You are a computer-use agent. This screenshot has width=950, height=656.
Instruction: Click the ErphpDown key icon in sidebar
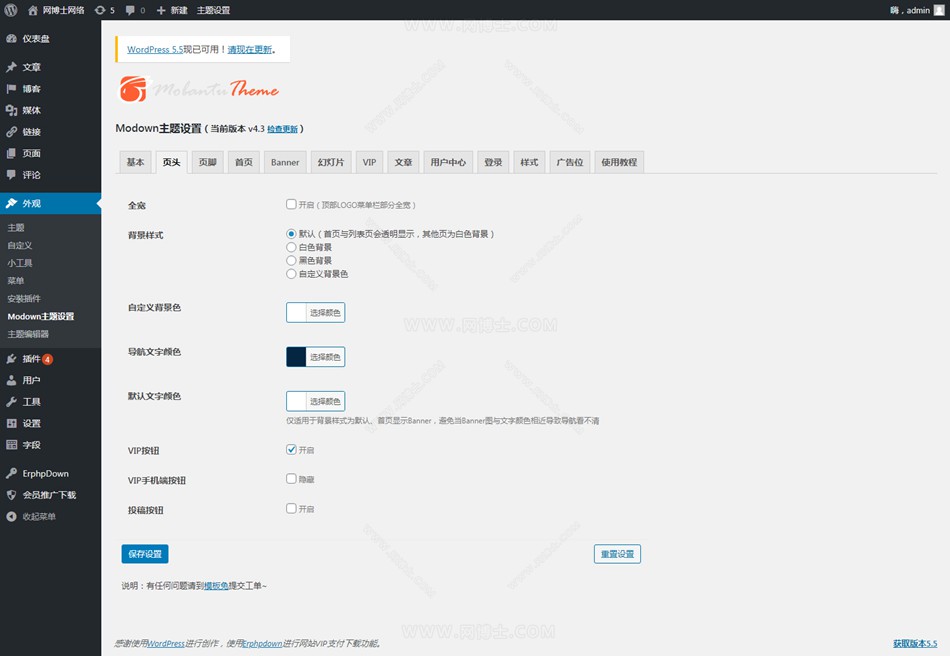[x=12, y=473]
